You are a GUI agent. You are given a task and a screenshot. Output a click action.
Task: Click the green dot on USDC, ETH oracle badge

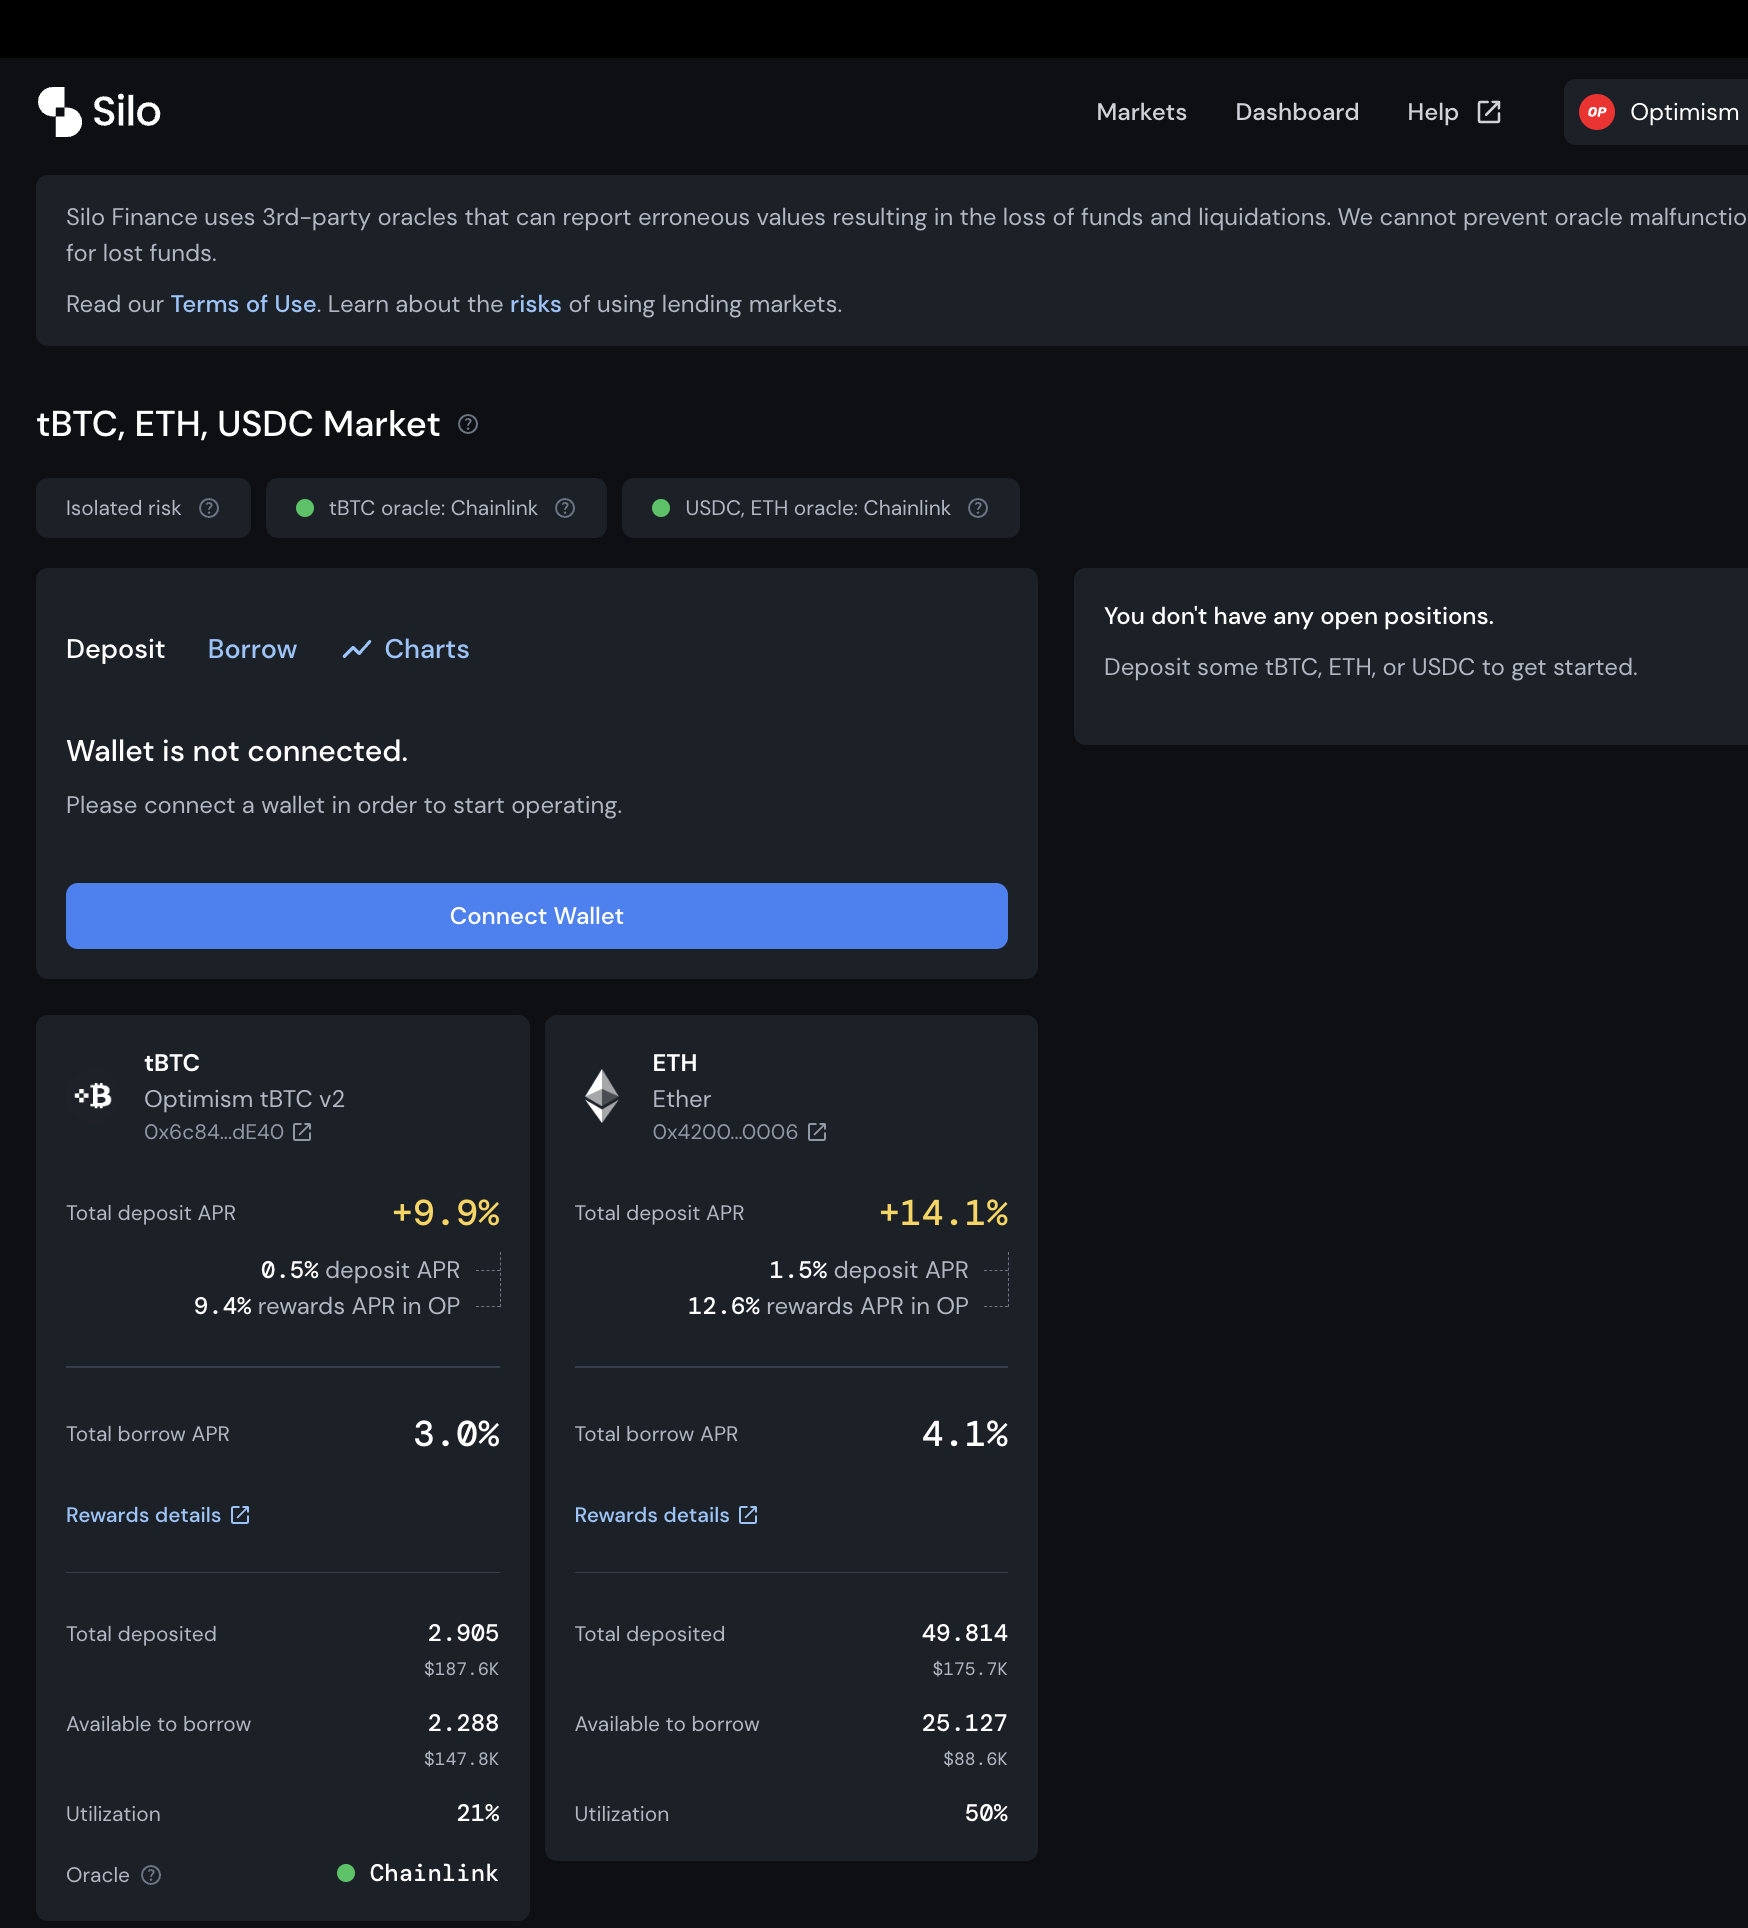pyautogui.click(x=661, y=508)
